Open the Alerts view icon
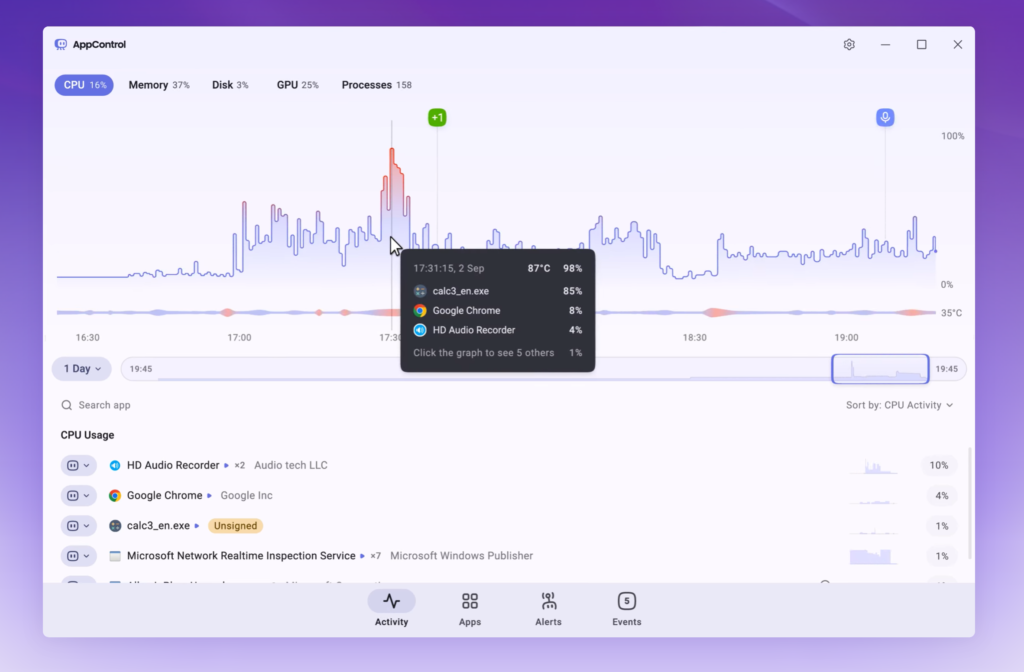This screenshot has height=672, width=1024. tap(548, 601)
